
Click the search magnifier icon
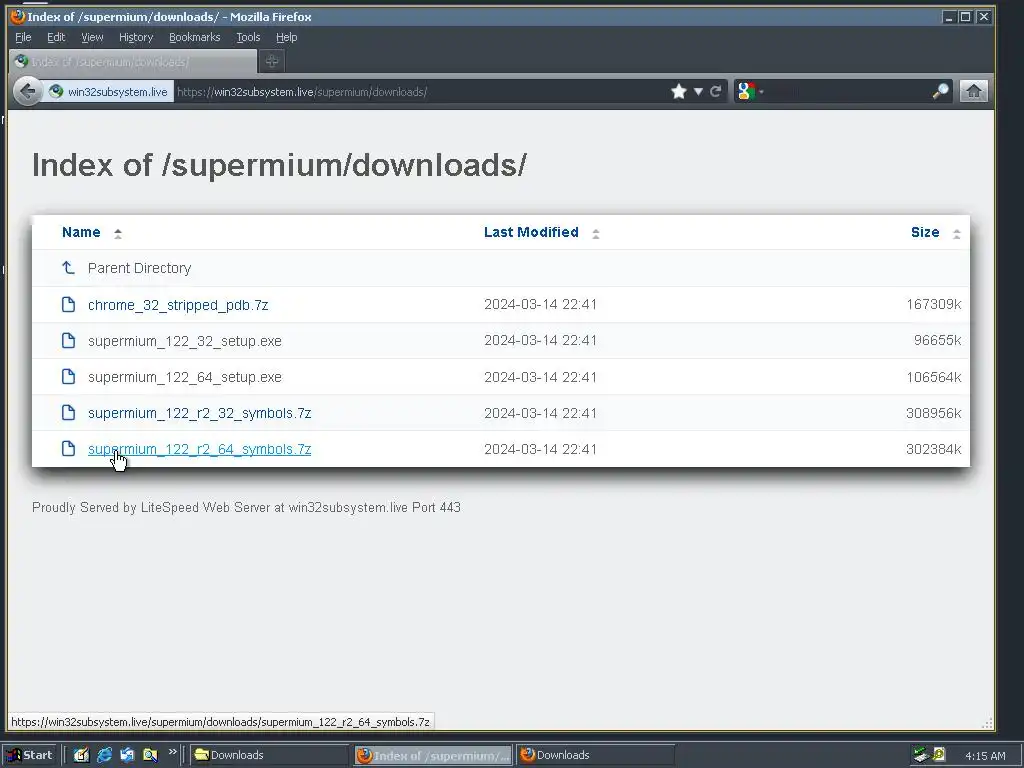[x=940, y=91]
